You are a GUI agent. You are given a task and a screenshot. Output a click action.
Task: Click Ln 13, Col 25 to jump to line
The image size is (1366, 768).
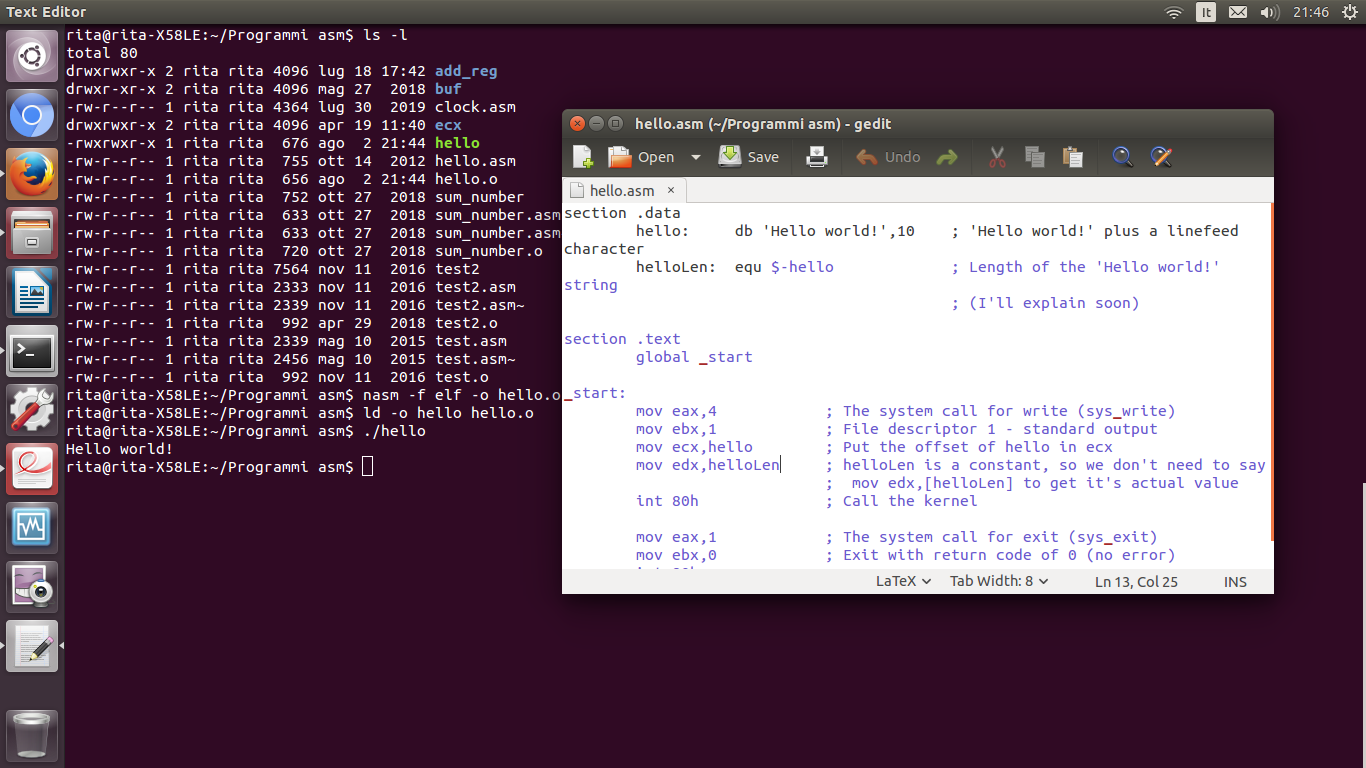pos(1136,581)
